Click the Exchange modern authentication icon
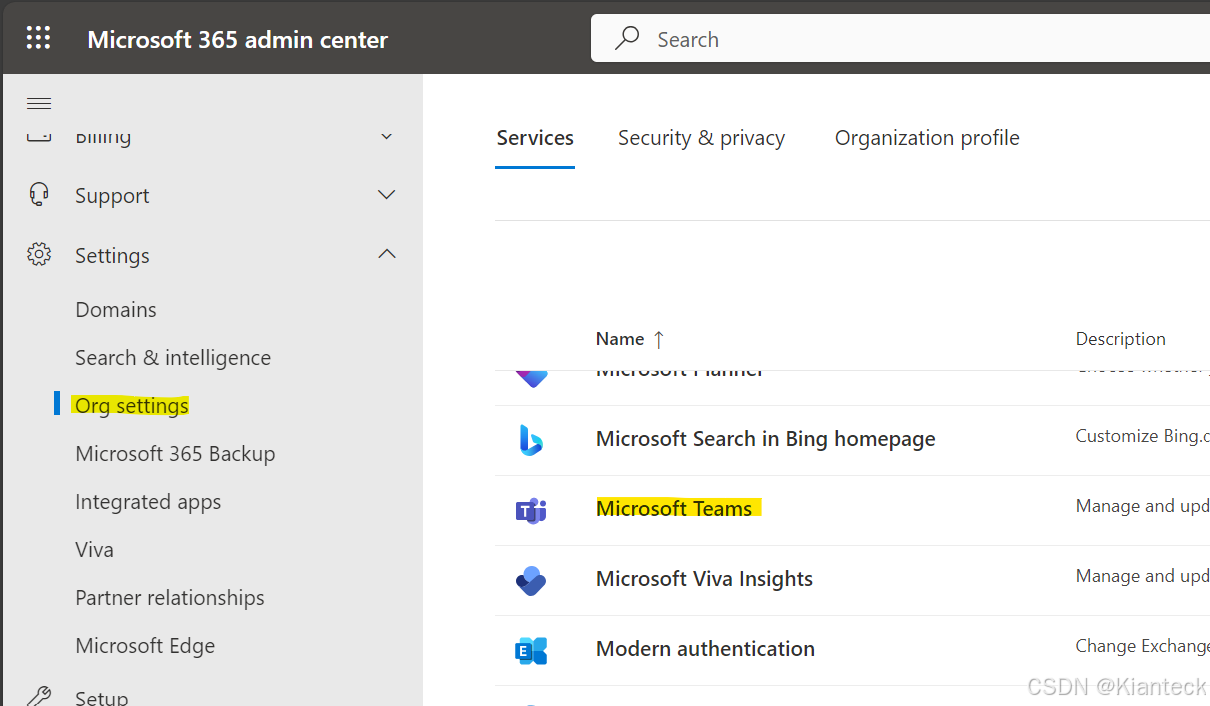Screen dimensions: 1210x706 click(x=531, y=650)
